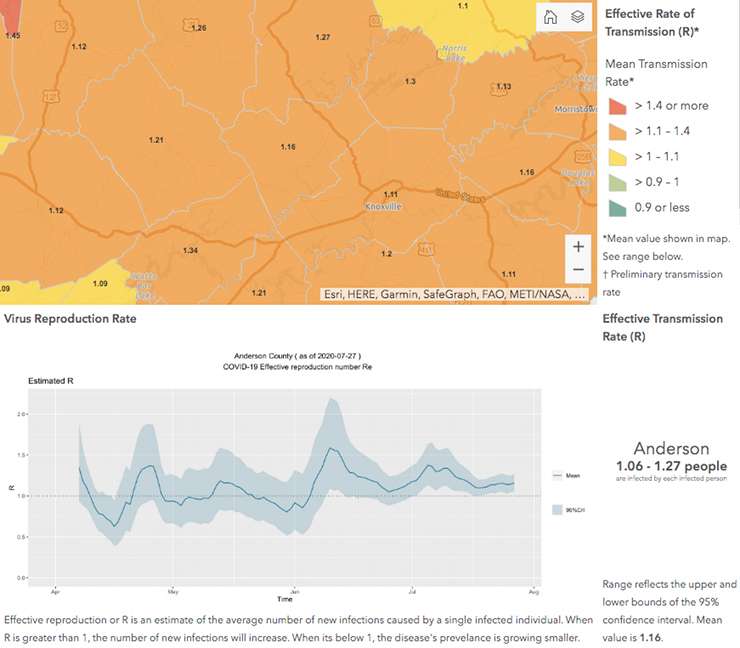Select the yellow county labeled 1.09

pos(99,283)
